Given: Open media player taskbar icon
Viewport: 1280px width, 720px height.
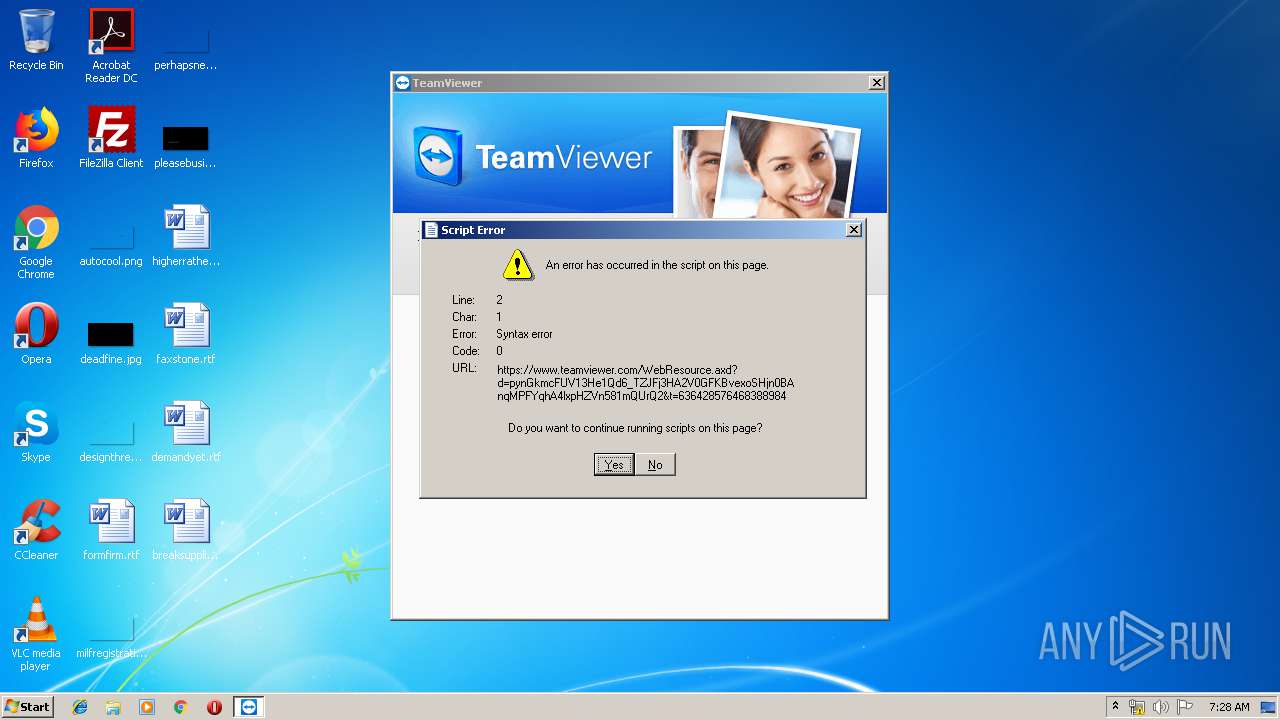Looking at the screenshot, I should (147, 707).
